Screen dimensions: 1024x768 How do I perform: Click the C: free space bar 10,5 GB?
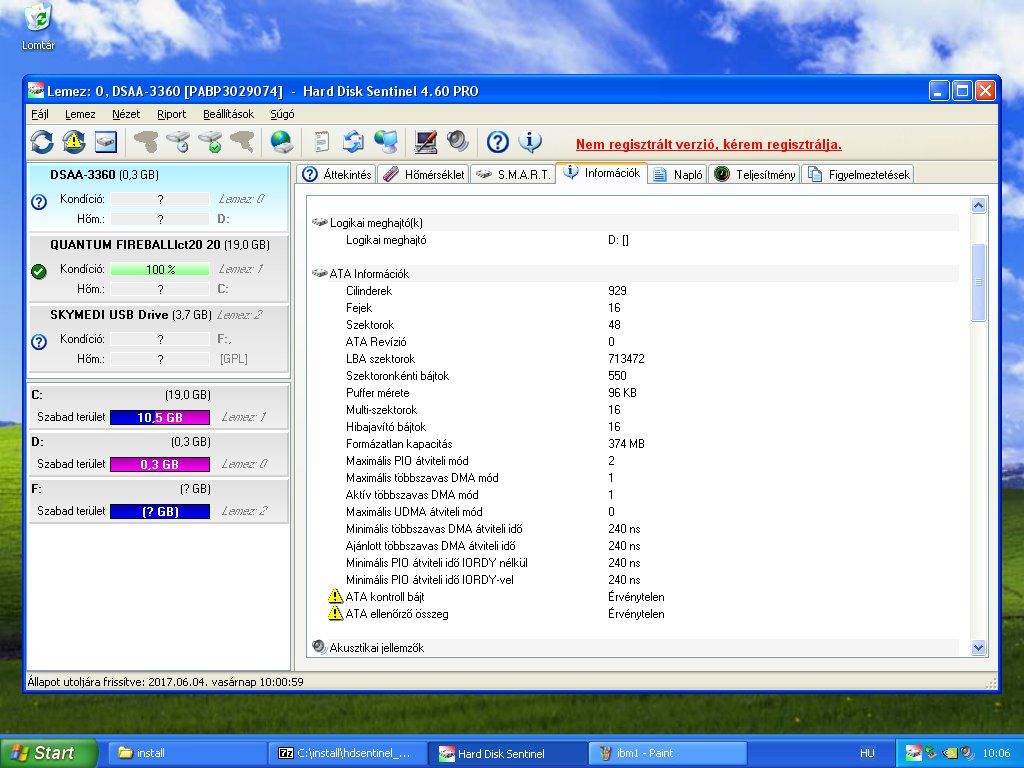pos(160,417)
